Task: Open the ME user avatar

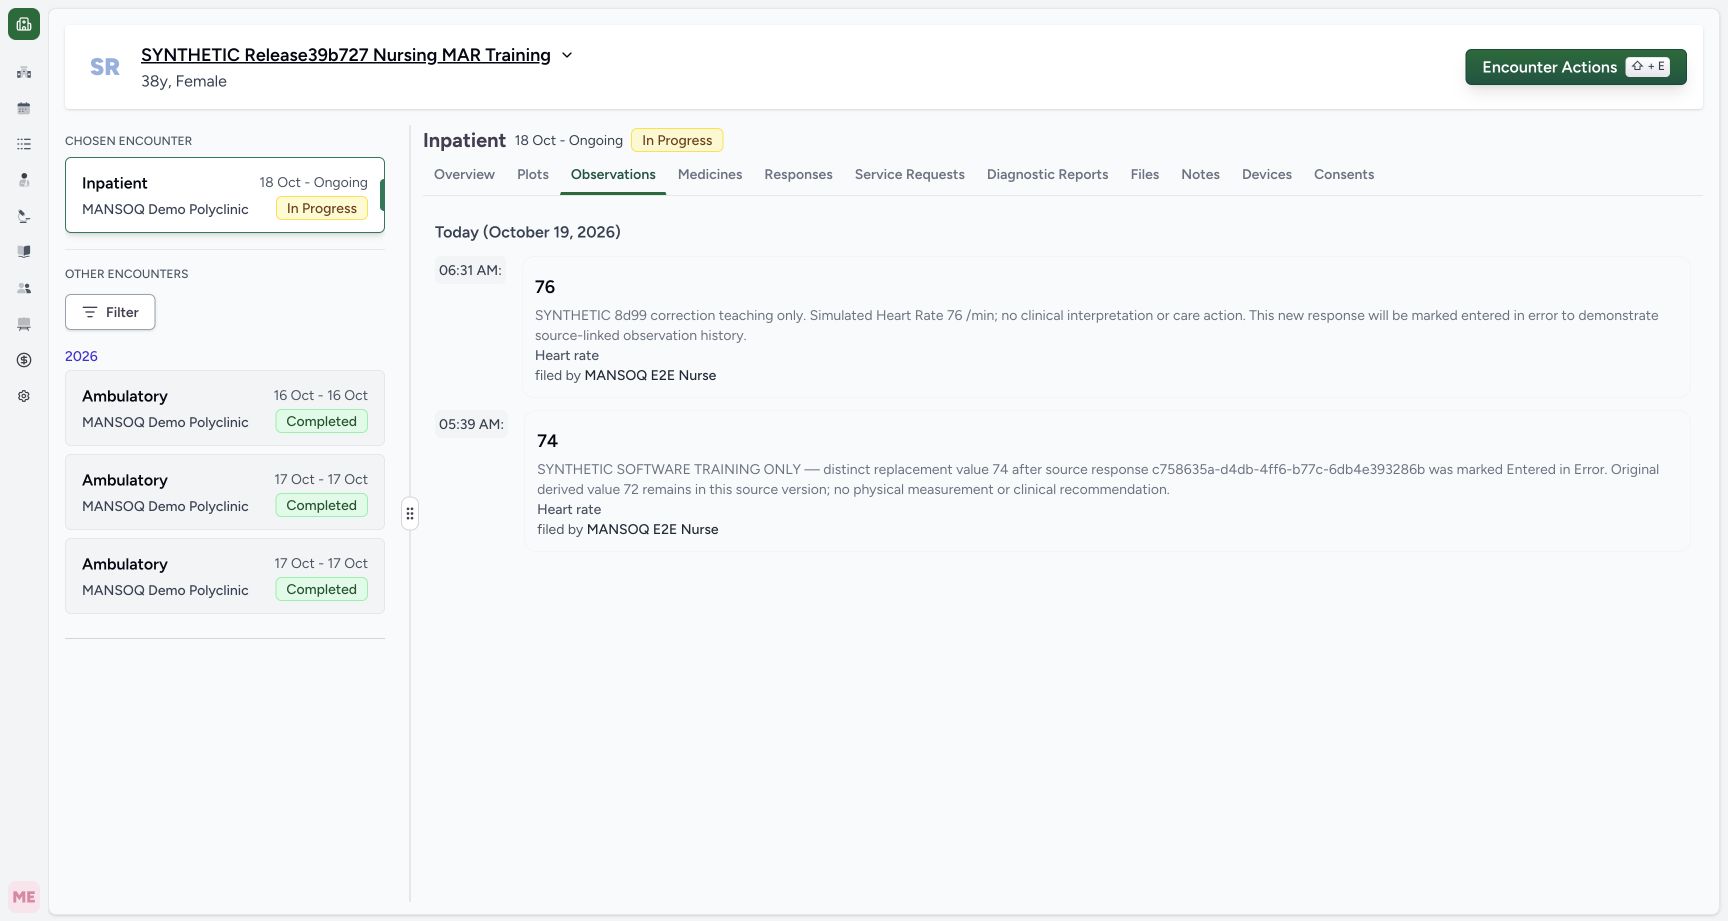Action: [24, 897]
